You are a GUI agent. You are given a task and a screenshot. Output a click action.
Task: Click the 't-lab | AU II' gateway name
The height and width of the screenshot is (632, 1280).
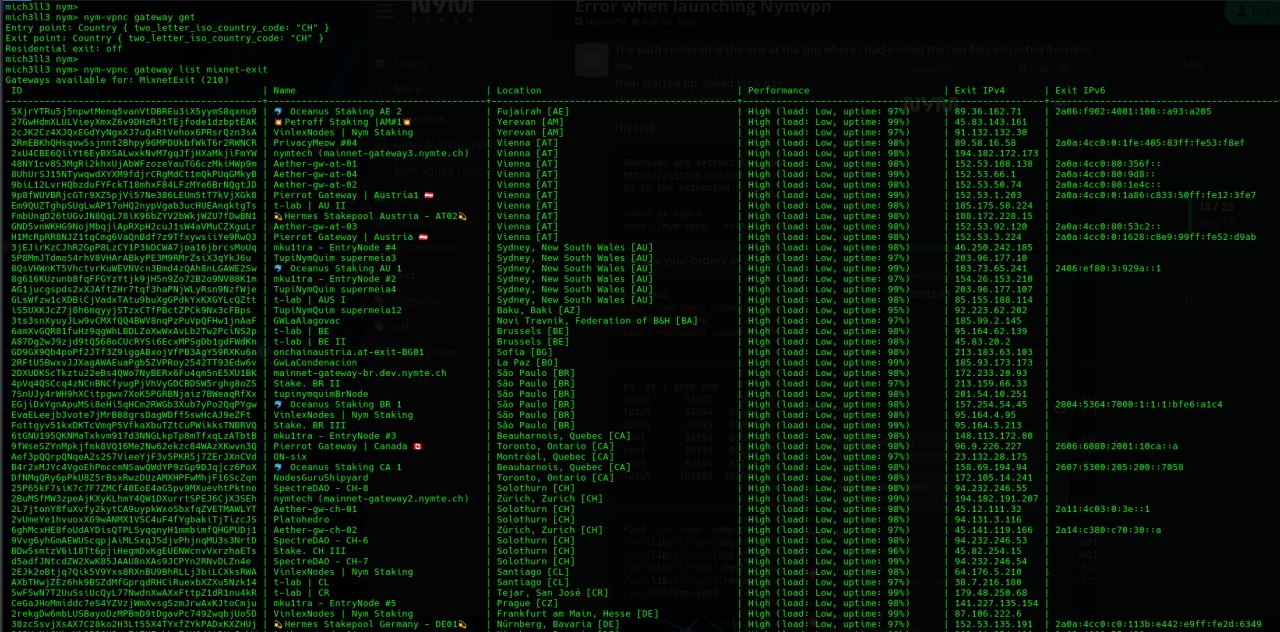point(309,205)
